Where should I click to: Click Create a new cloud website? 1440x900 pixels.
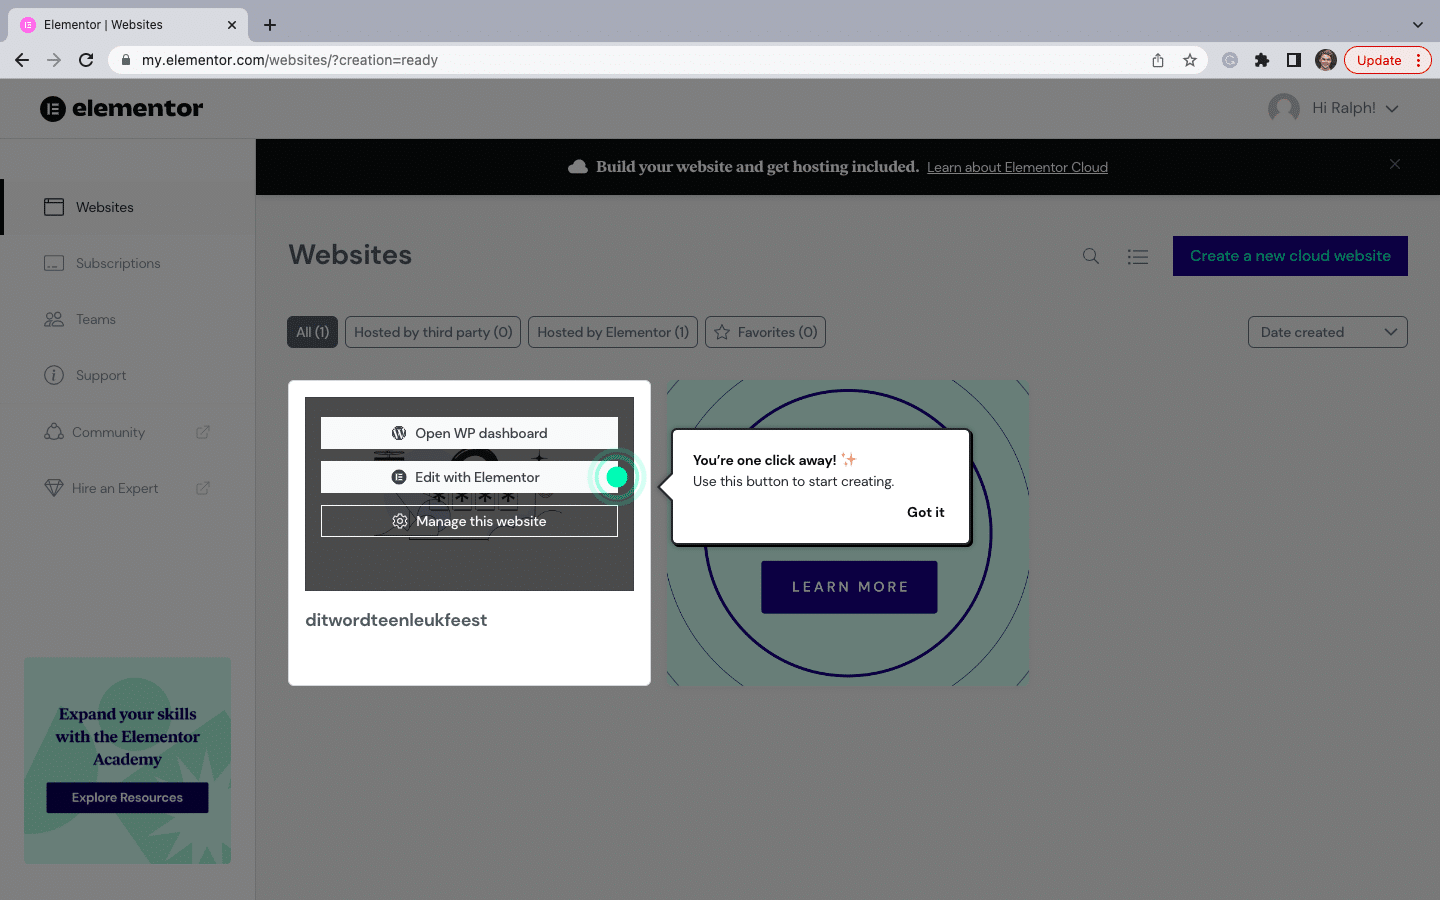[1289, 256]
